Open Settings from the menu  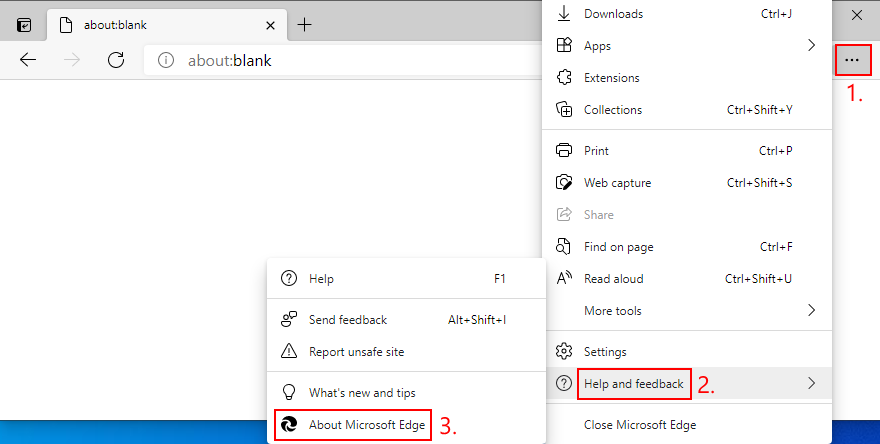coord(605,352)
